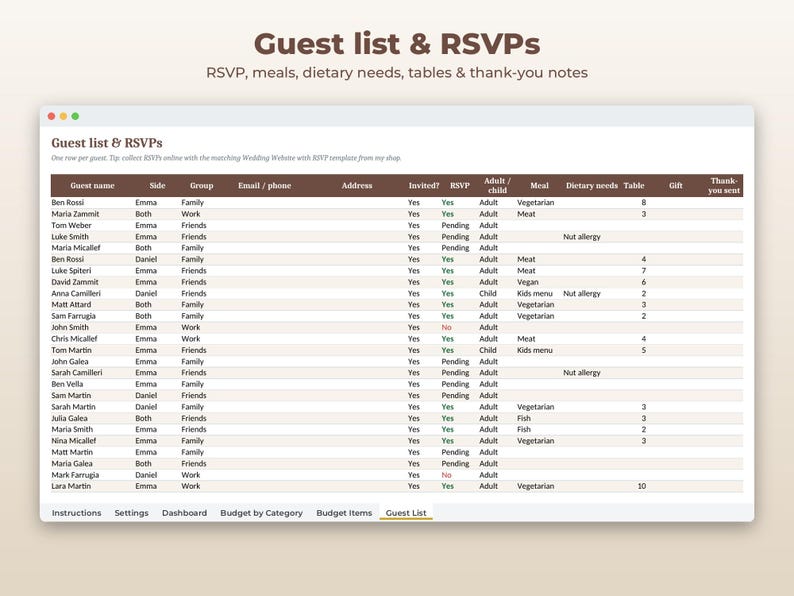Switch to the Instructions sheet tab
The image size is (794, 596).
click(76, 513)
